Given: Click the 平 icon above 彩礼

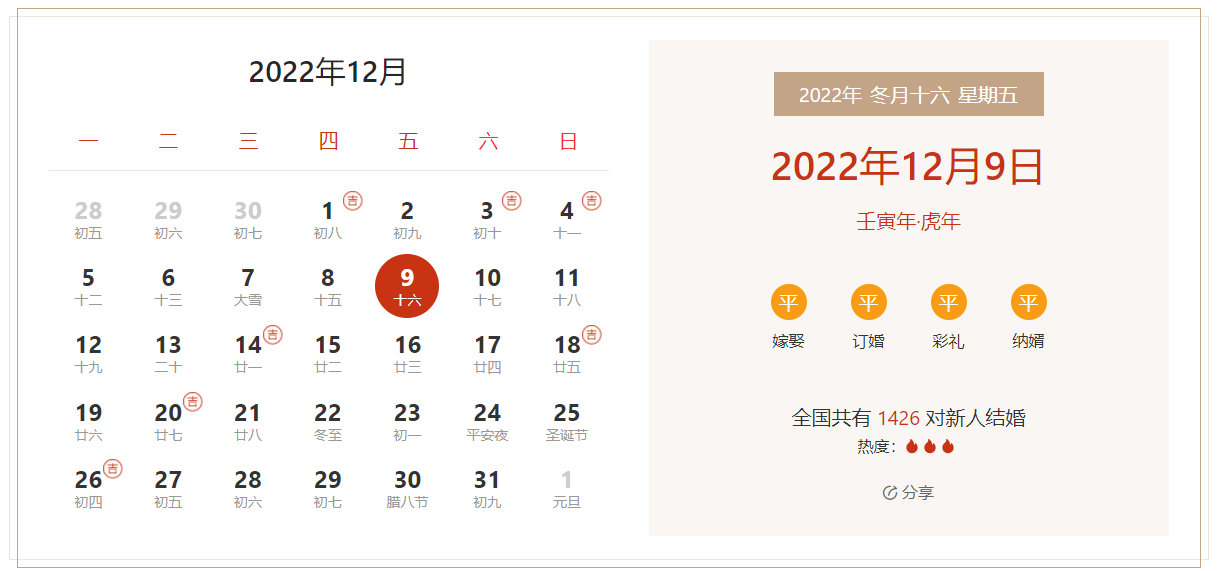Looking at the screenshot, I should point(949,302).
